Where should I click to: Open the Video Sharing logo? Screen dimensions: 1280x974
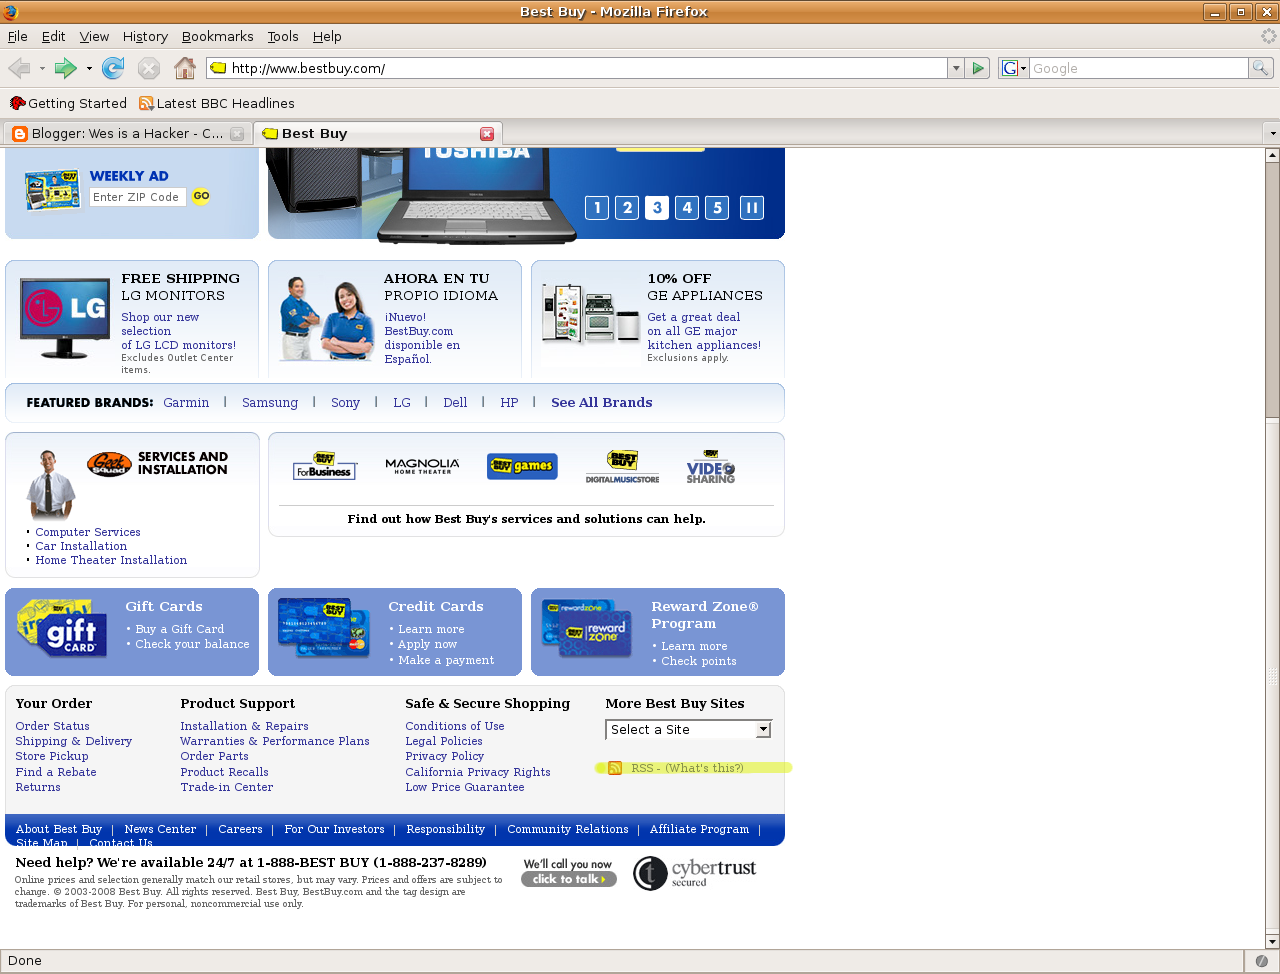click(711, 467)
